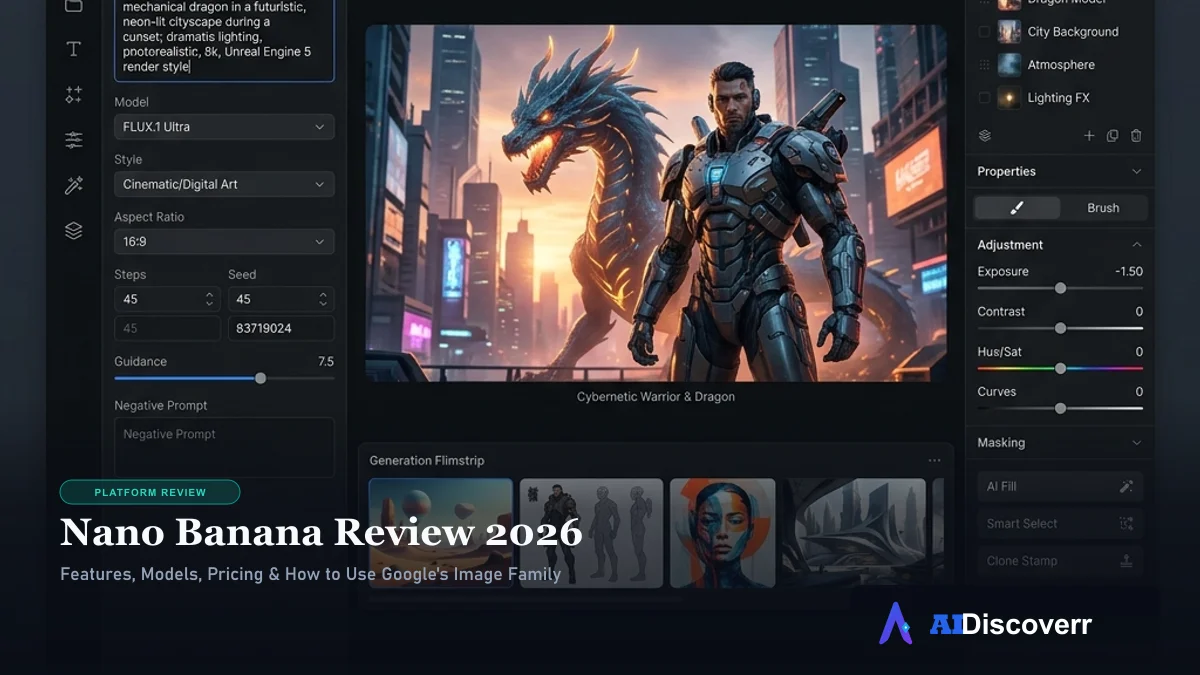Click the Exposure value -1.50
Screen dimensions: 1200x675
coord(1129,272)
